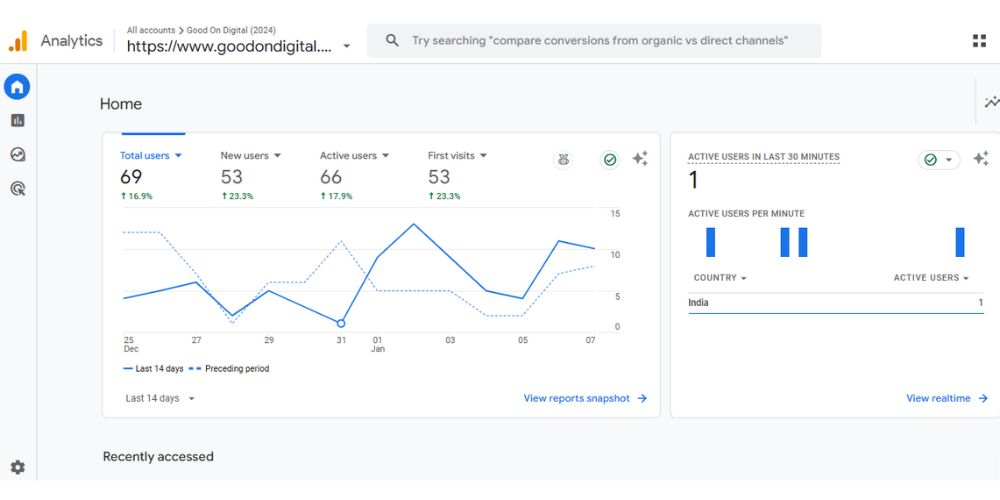Select the Active users metric tab
The width and height of the screenshot is (1000, 500).
[348, 156]
